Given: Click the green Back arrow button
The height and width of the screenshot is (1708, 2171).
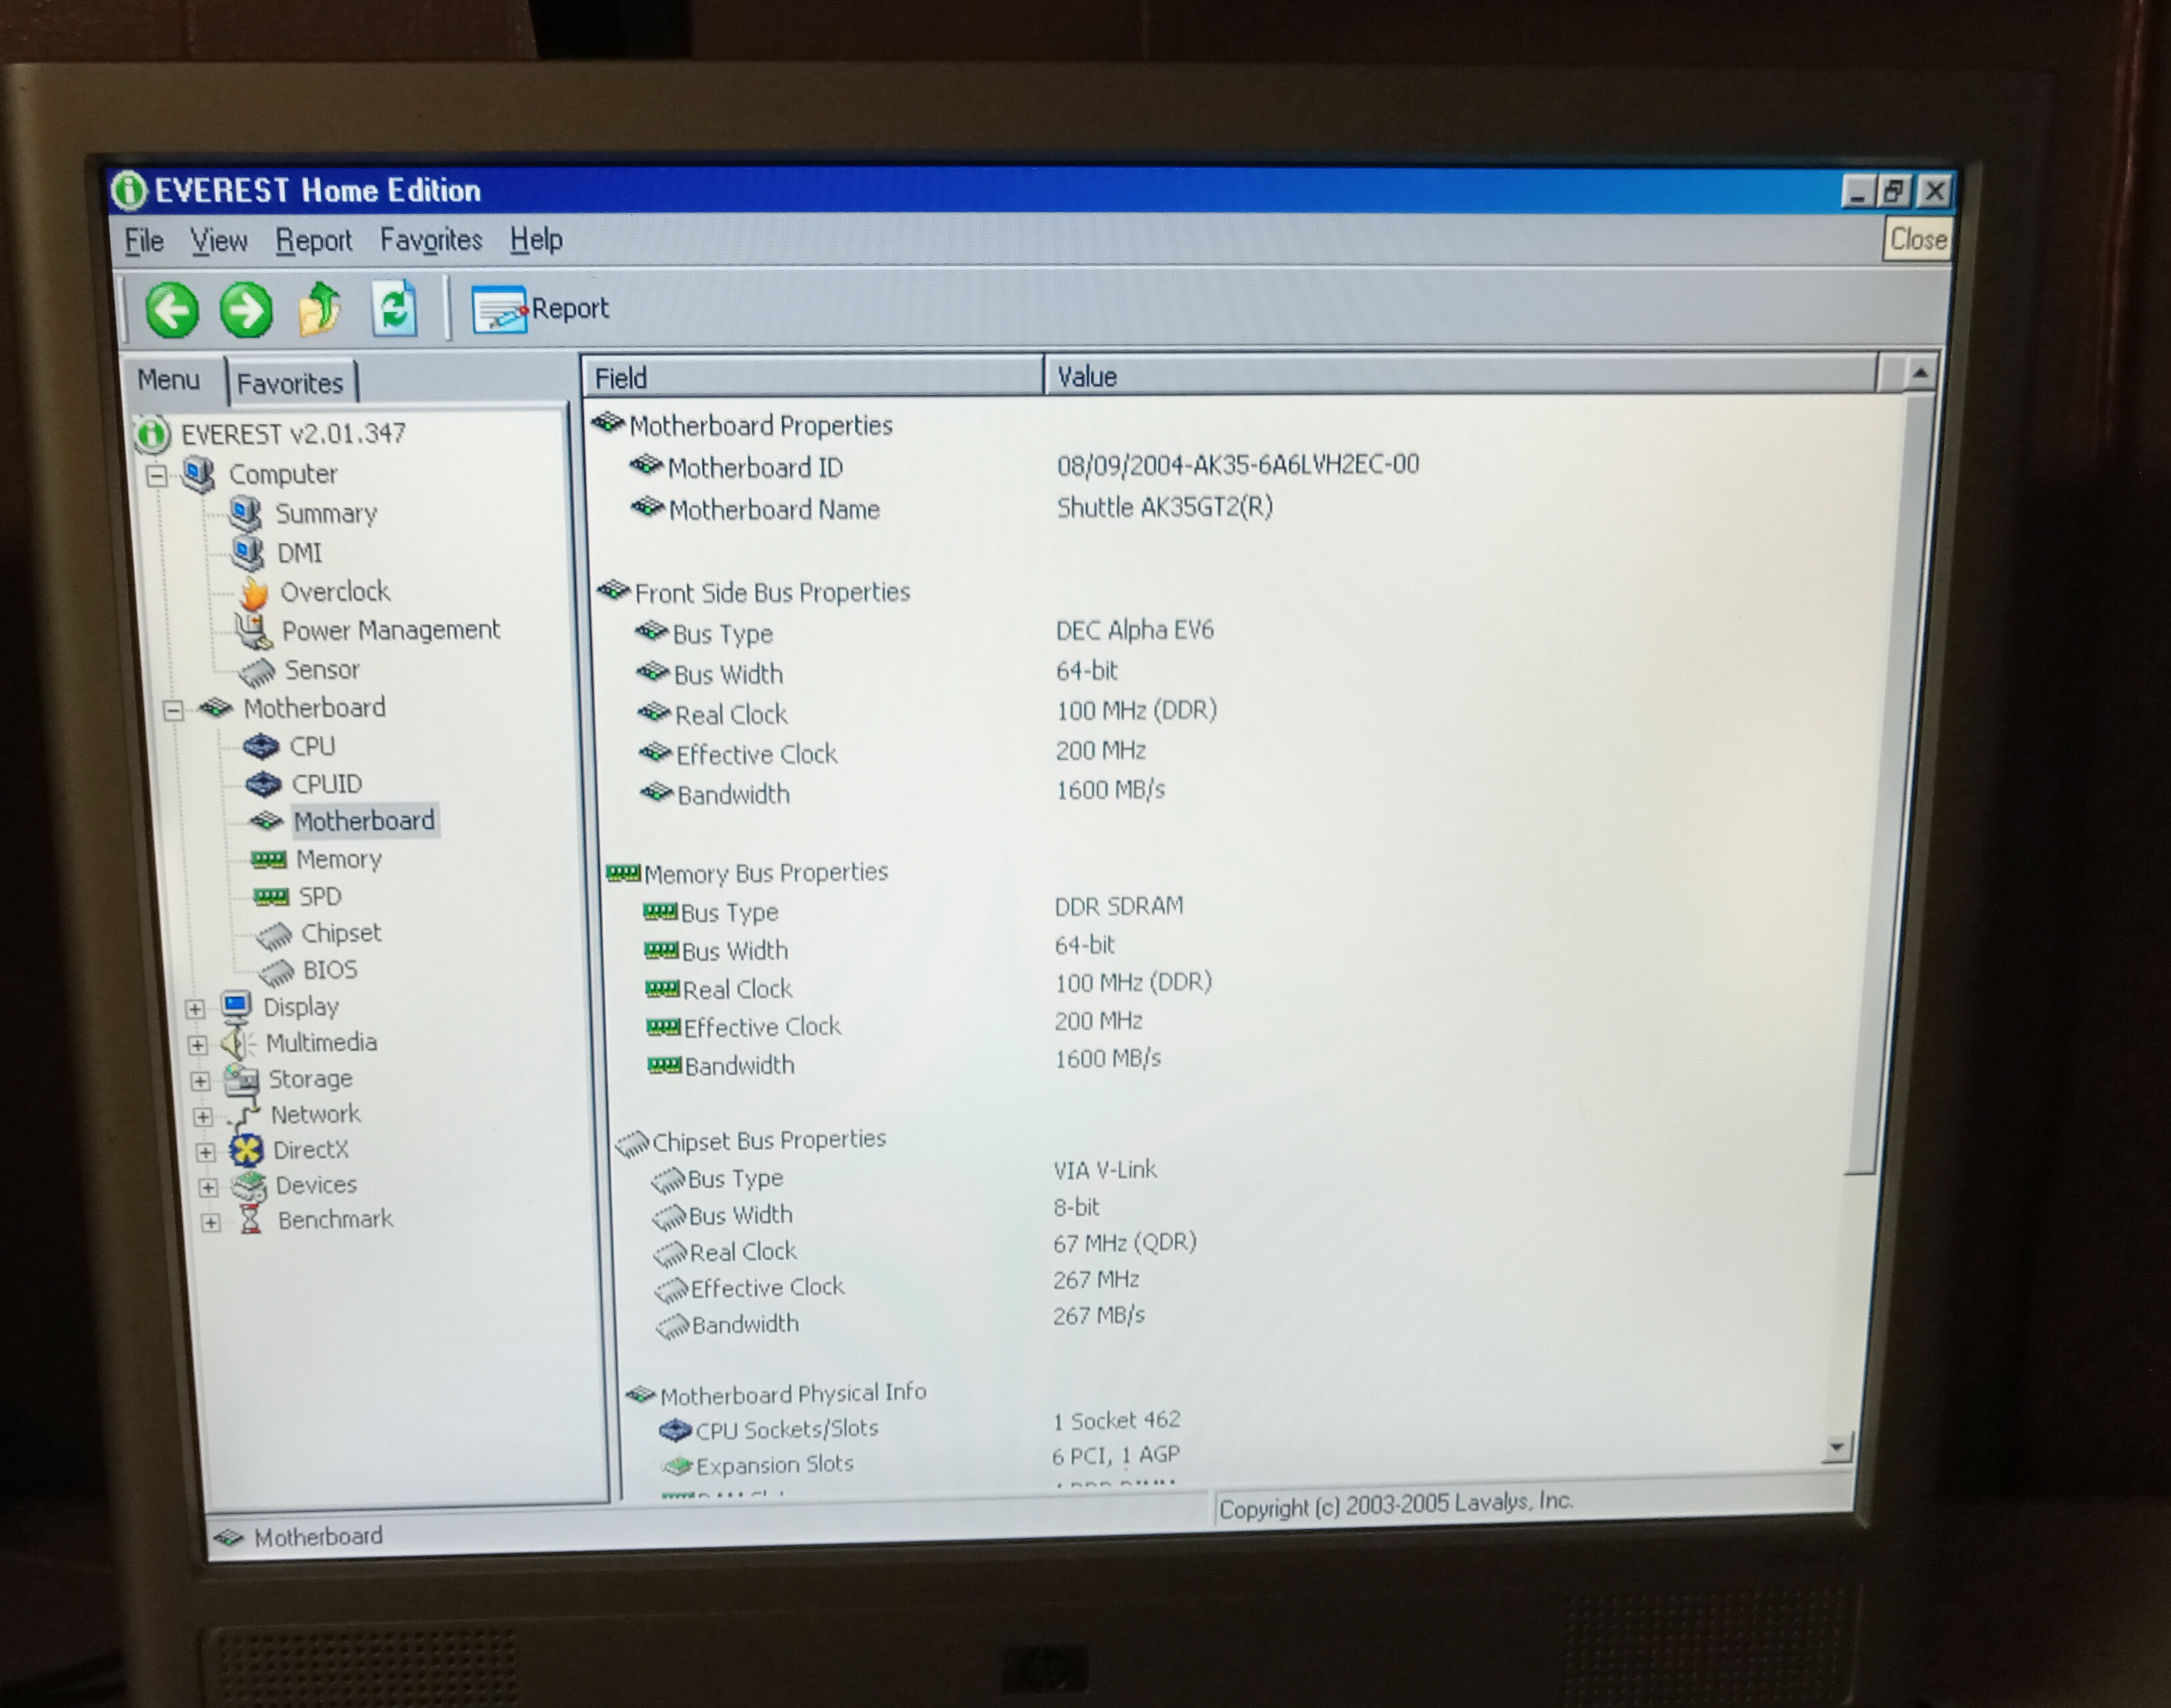Looking at the screenshot, I should pyautogui.click(x=172, y=310).
